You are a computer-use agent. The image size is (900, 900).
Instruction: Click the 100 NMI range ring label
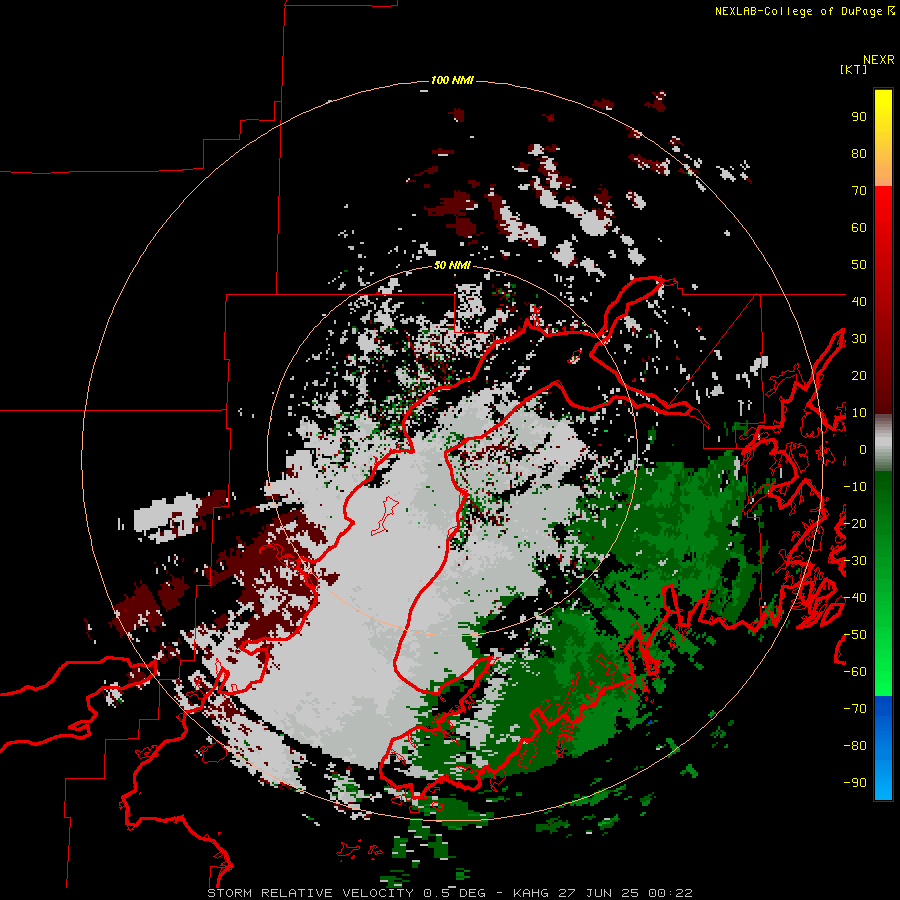452,80
